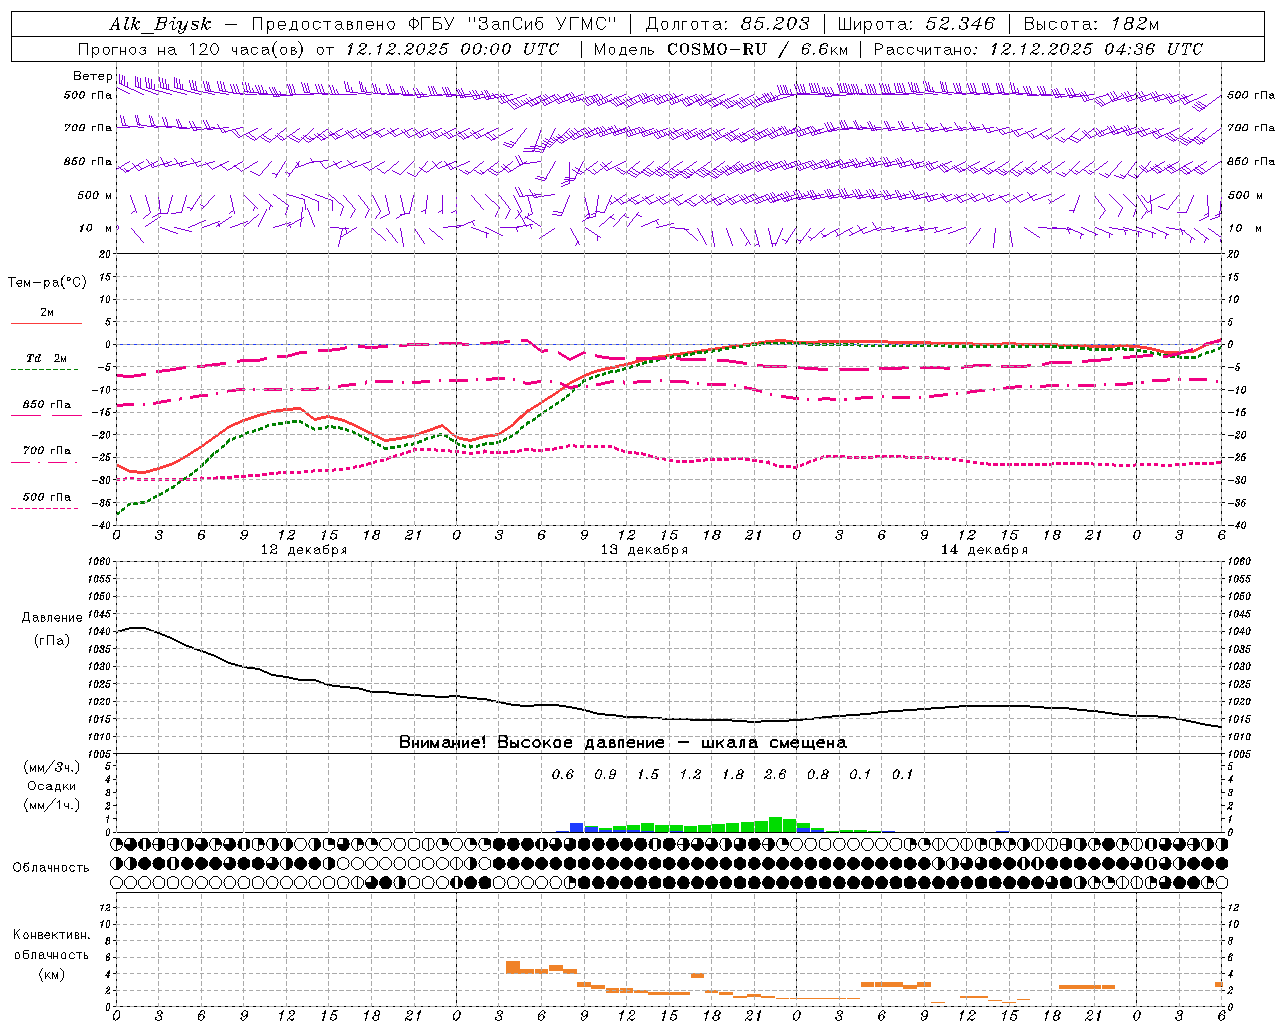
Task: Click the forecast start "12.12.2025 00:00 UTC"
Action: pos(452,49)
